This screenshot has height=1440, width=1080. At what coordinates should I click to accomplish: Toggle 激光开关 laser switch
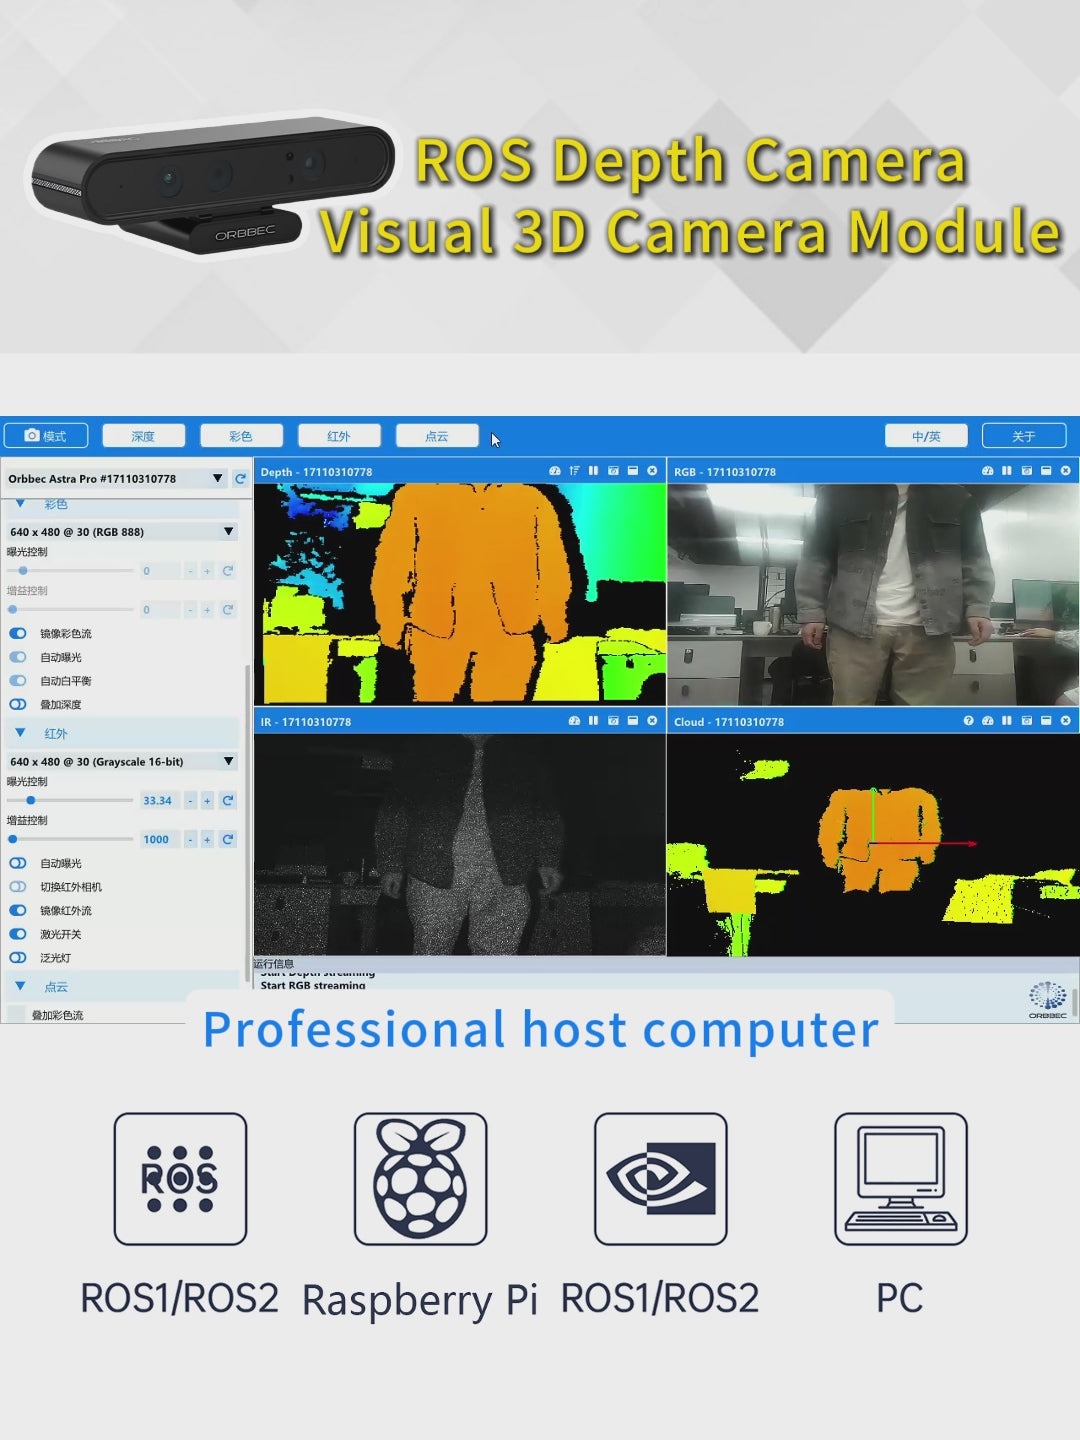pyautogui.click(x=18, y=934)
